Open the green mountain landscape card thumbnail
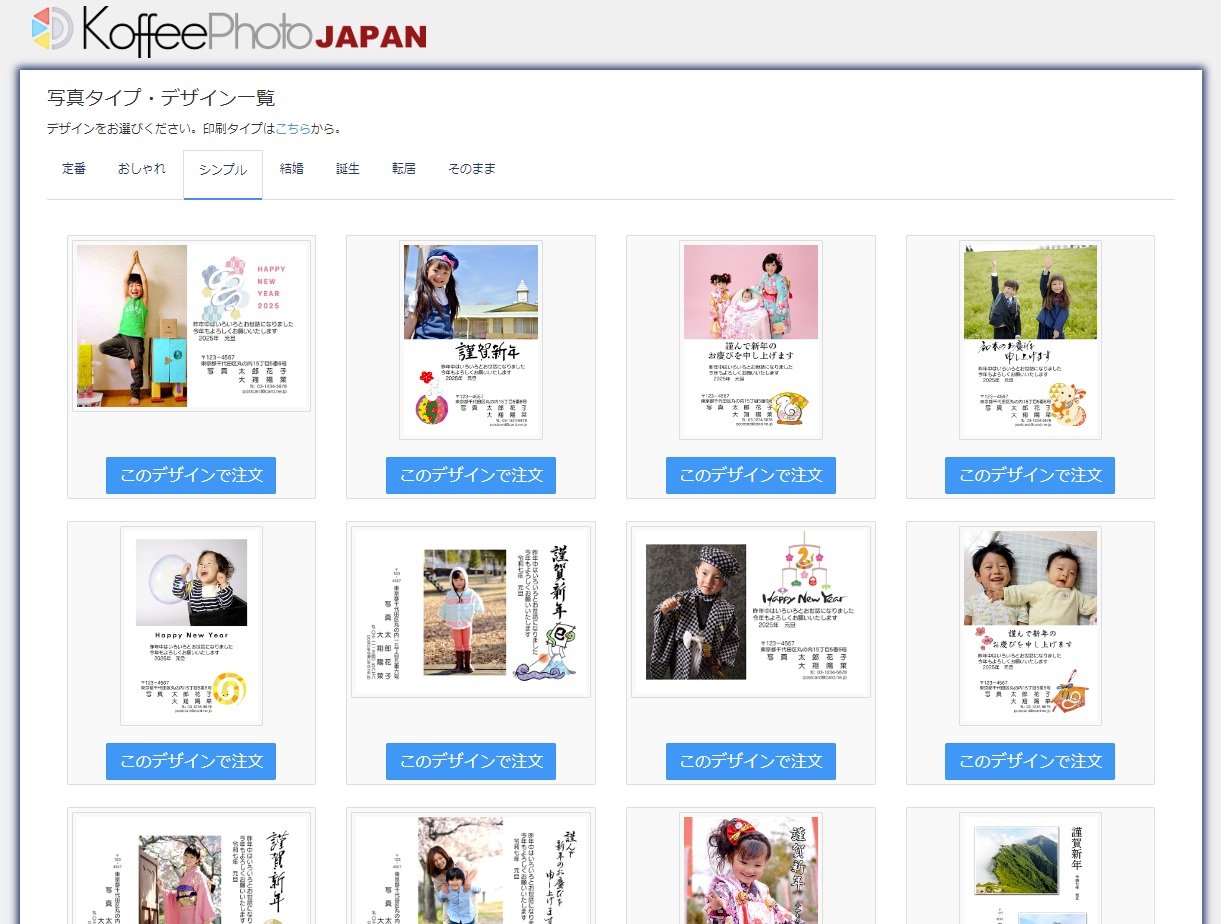This screenshot has height=924, width=1221. click(x=1030, y=868)
